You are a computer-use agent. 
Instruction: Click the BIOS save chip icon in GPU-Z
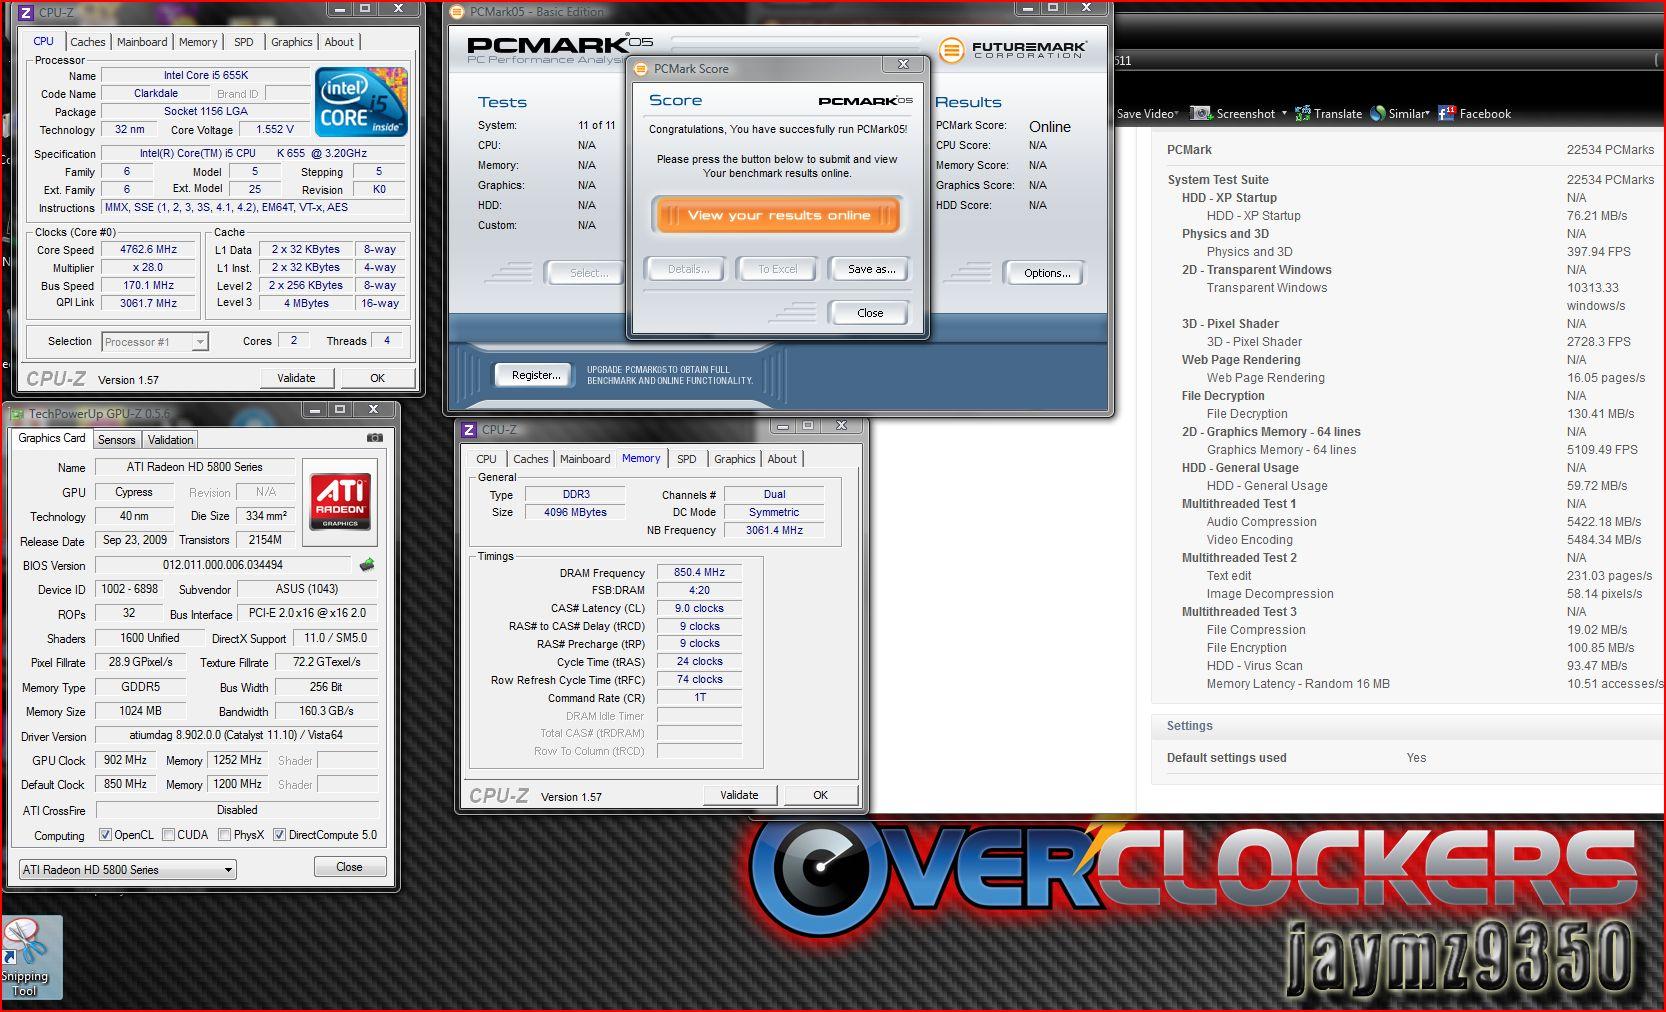click(367, 565)
